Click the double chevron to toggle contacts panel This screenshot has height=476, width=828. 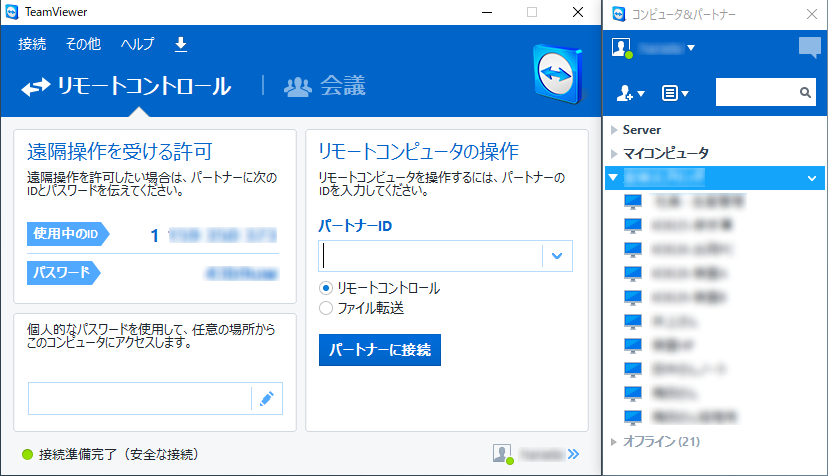(x=573, y=454)
